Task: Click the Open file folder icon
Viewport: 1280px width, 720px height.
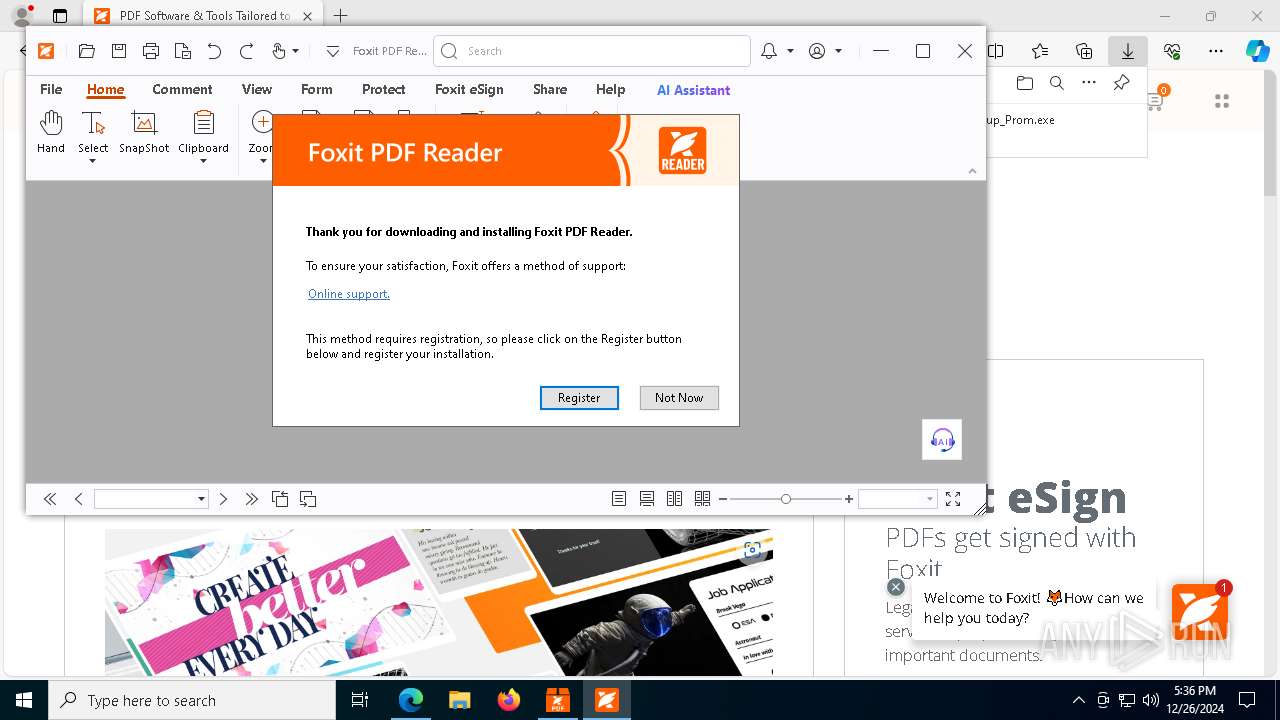Action: [x=87, y=51]
